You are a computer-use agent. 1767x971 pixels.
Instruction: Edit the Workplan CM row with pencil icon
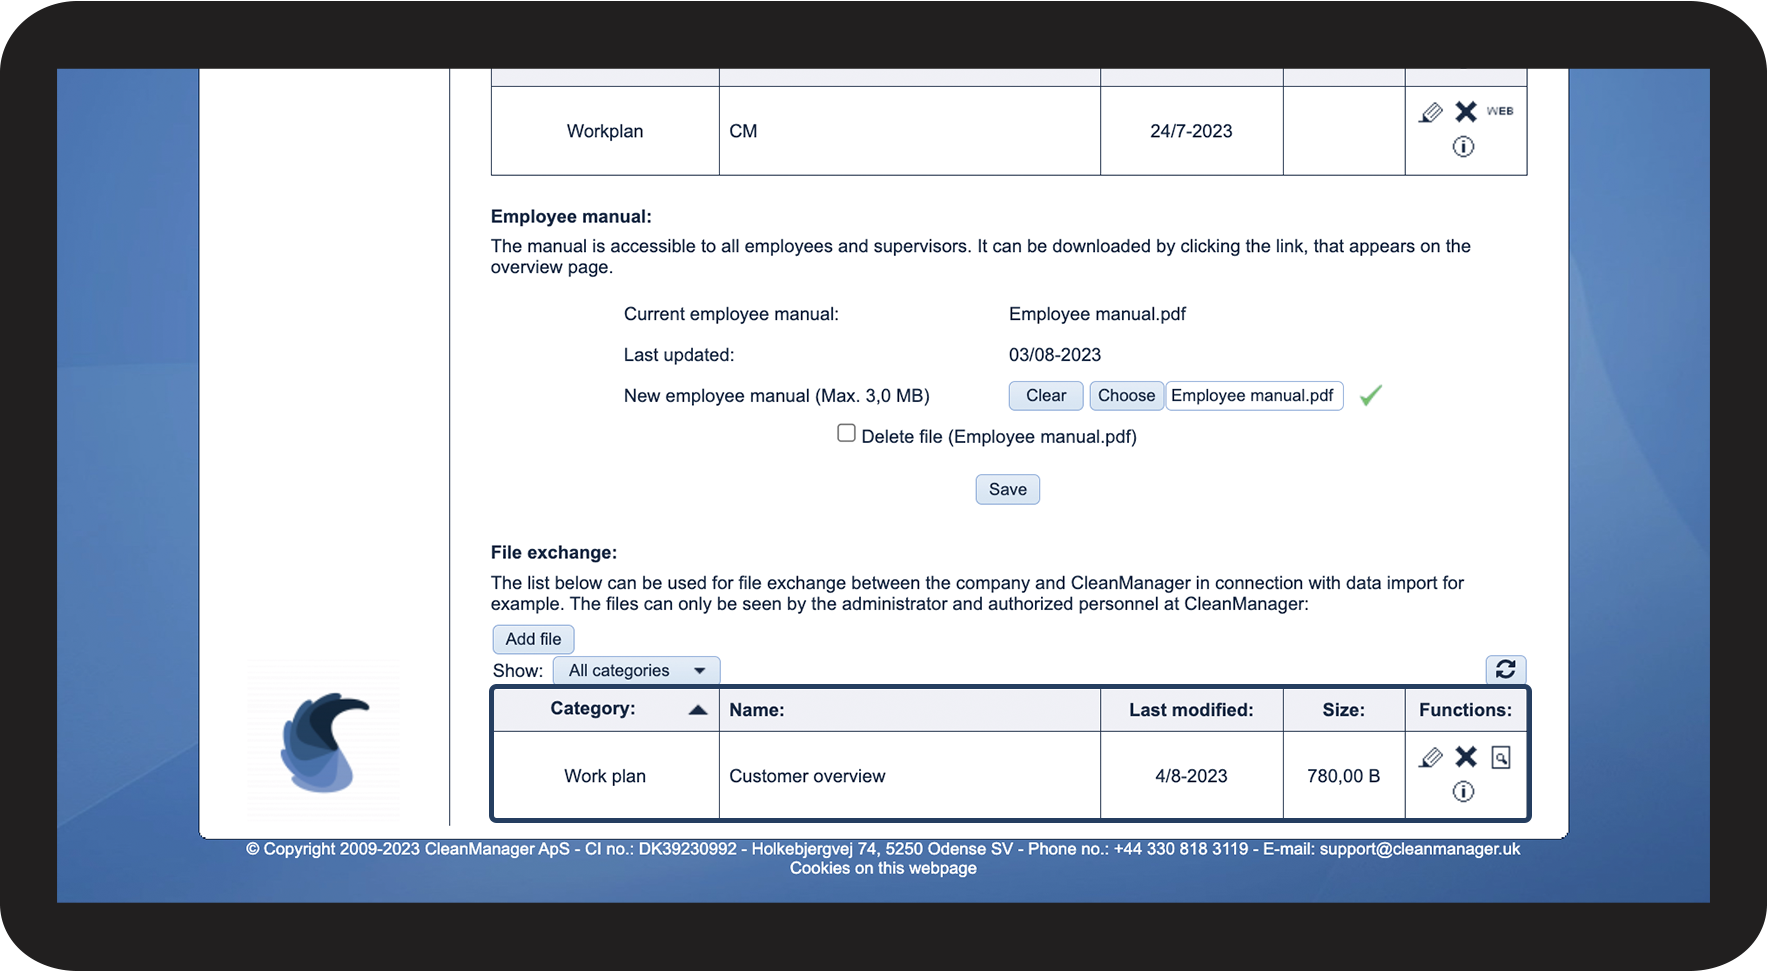click(x=1431, y=112)
